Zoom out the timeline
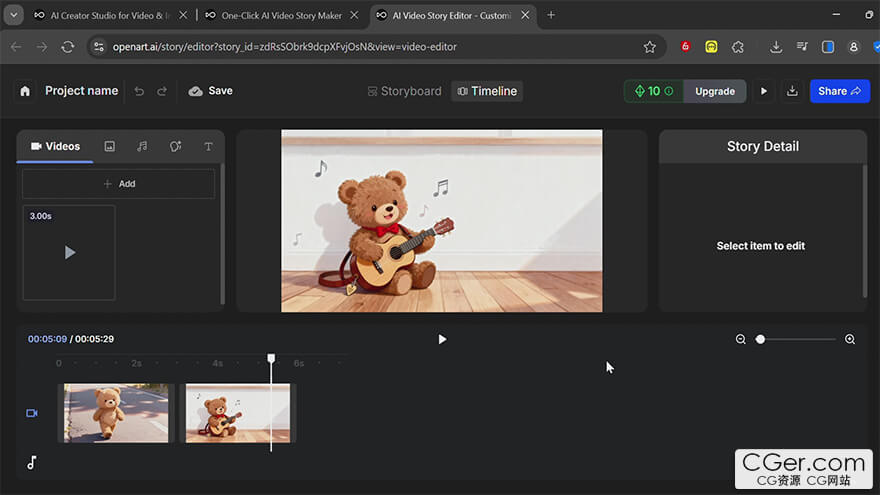Screen dimensions: 880x495 tap(741, 339)
